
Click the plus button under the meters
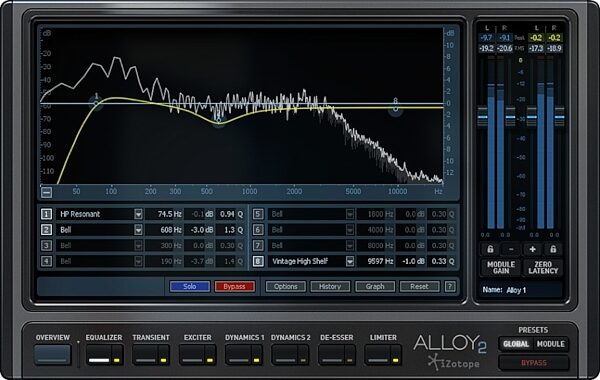[532, 250]
